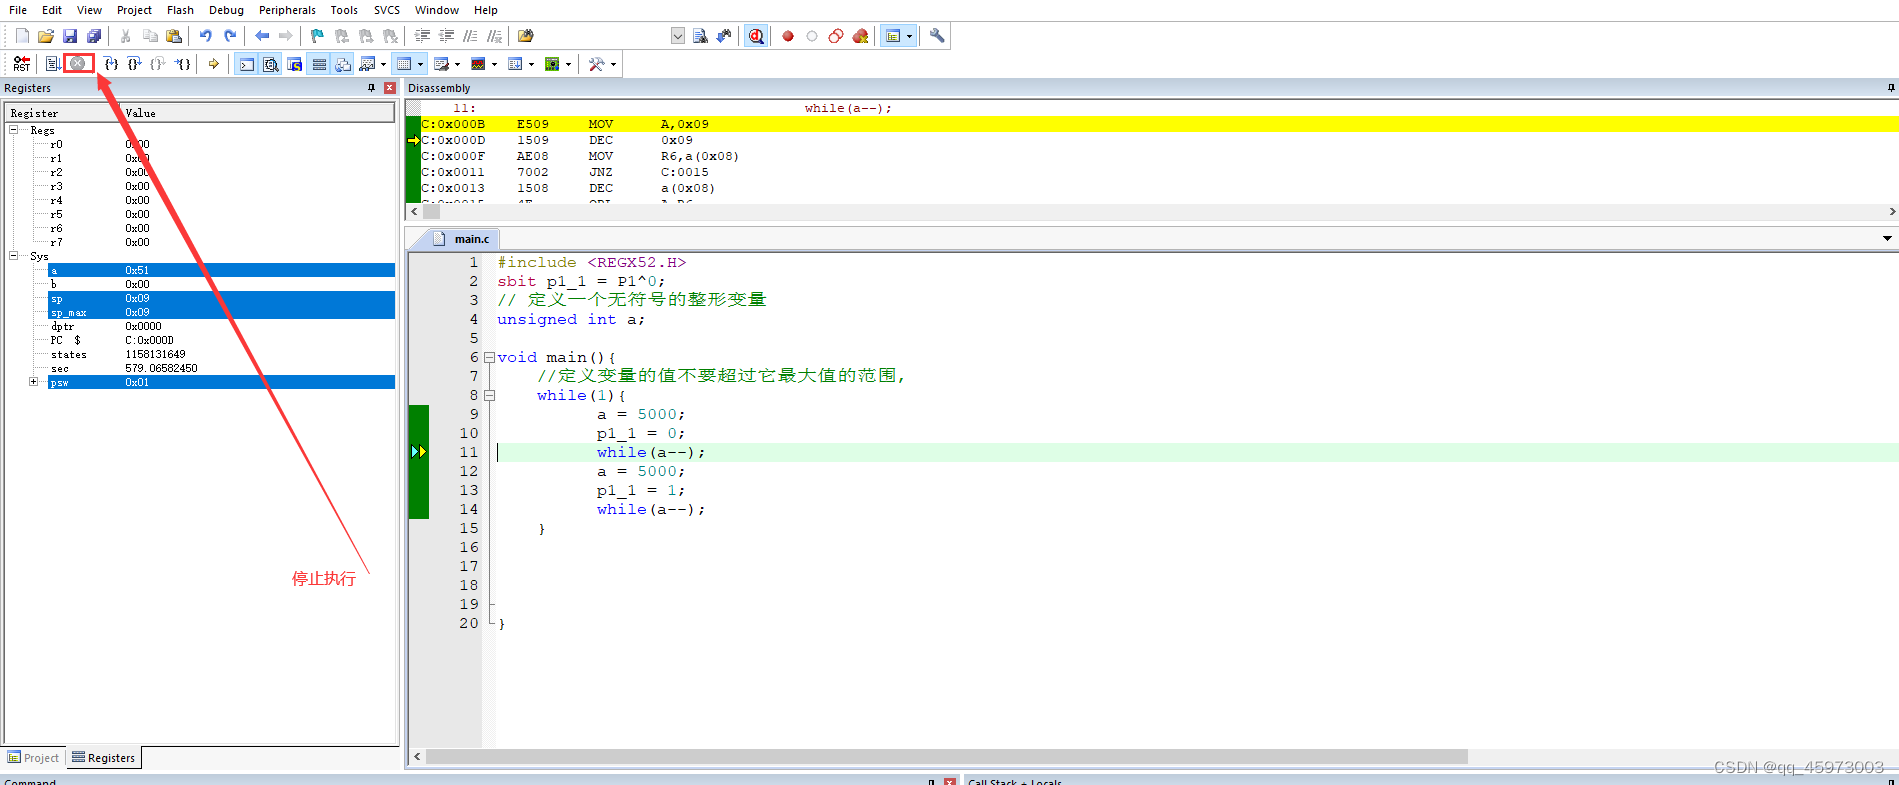1899x785 pixels.
Task: Open the Debug menu
Action: click(x=226, y=10)
